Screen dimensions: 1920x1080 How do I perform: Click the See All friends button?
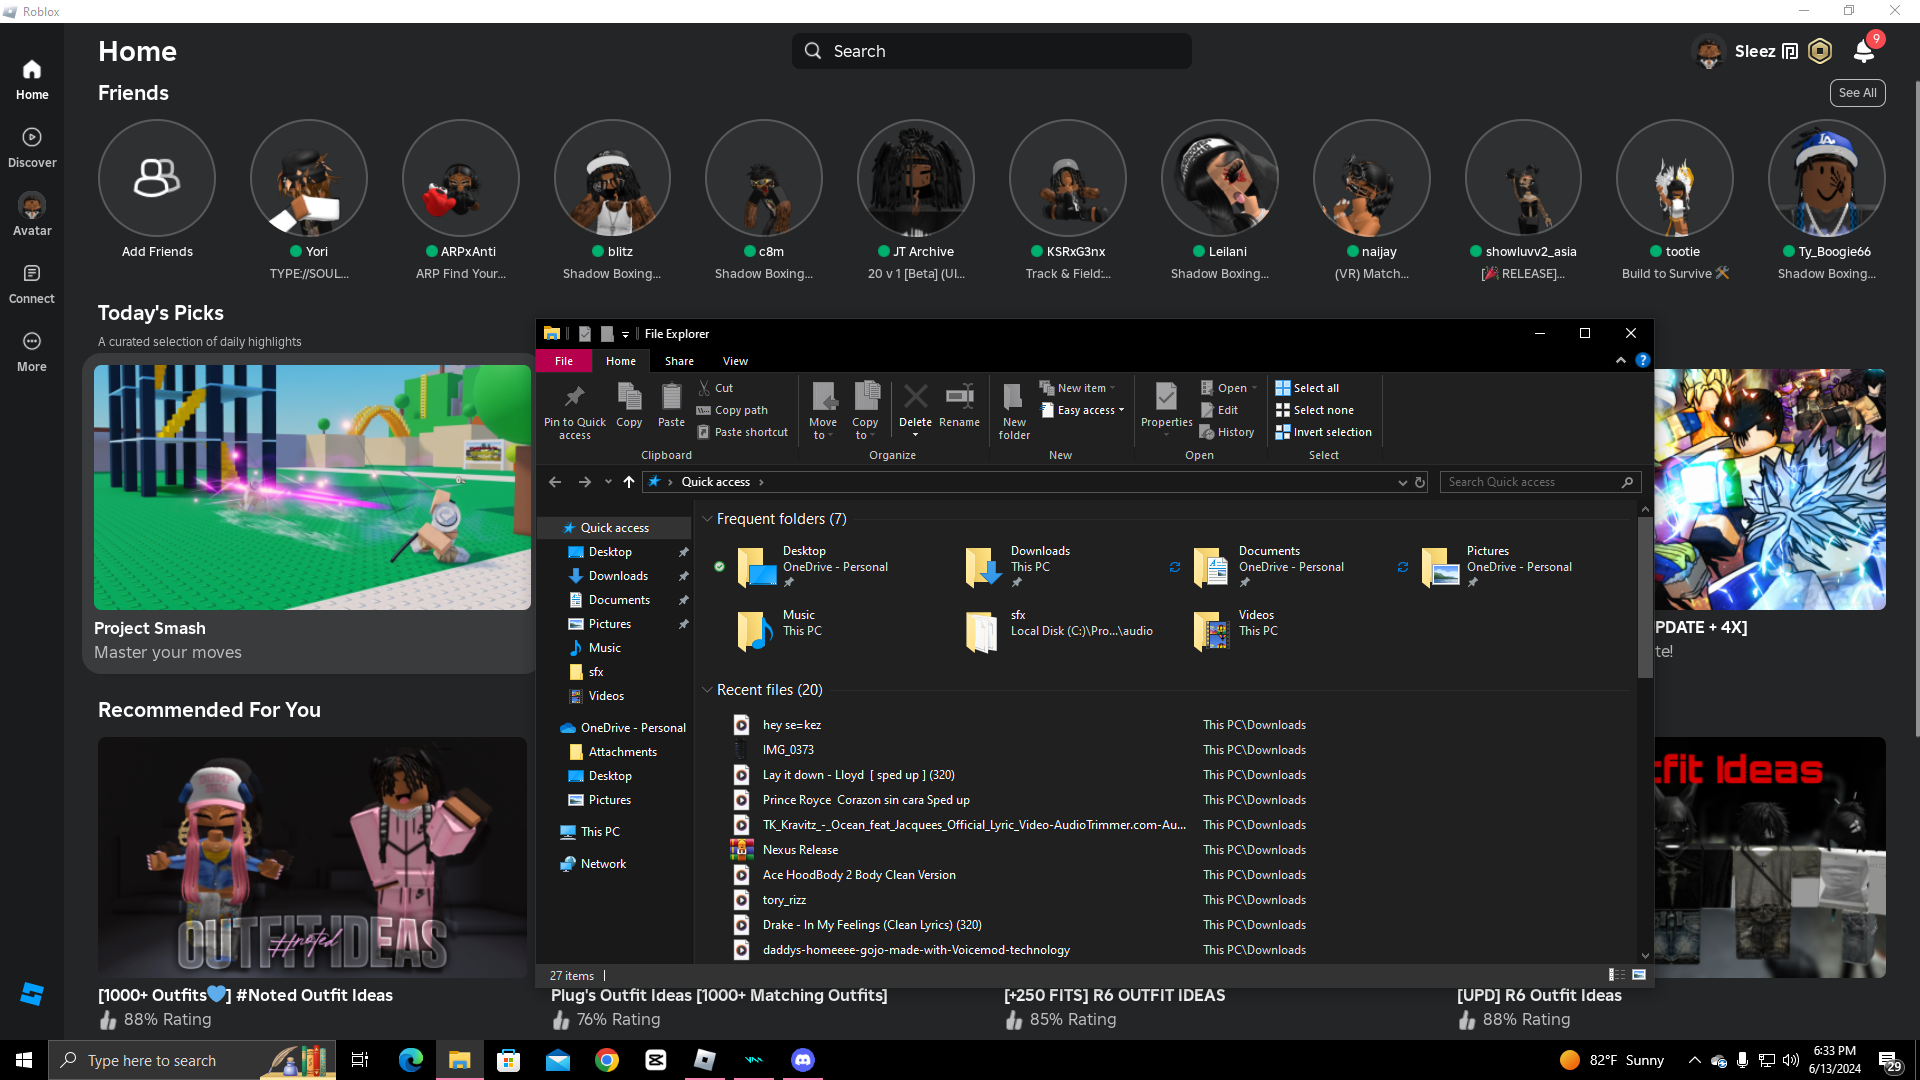pyautogui.click(x=1857, y=93)
